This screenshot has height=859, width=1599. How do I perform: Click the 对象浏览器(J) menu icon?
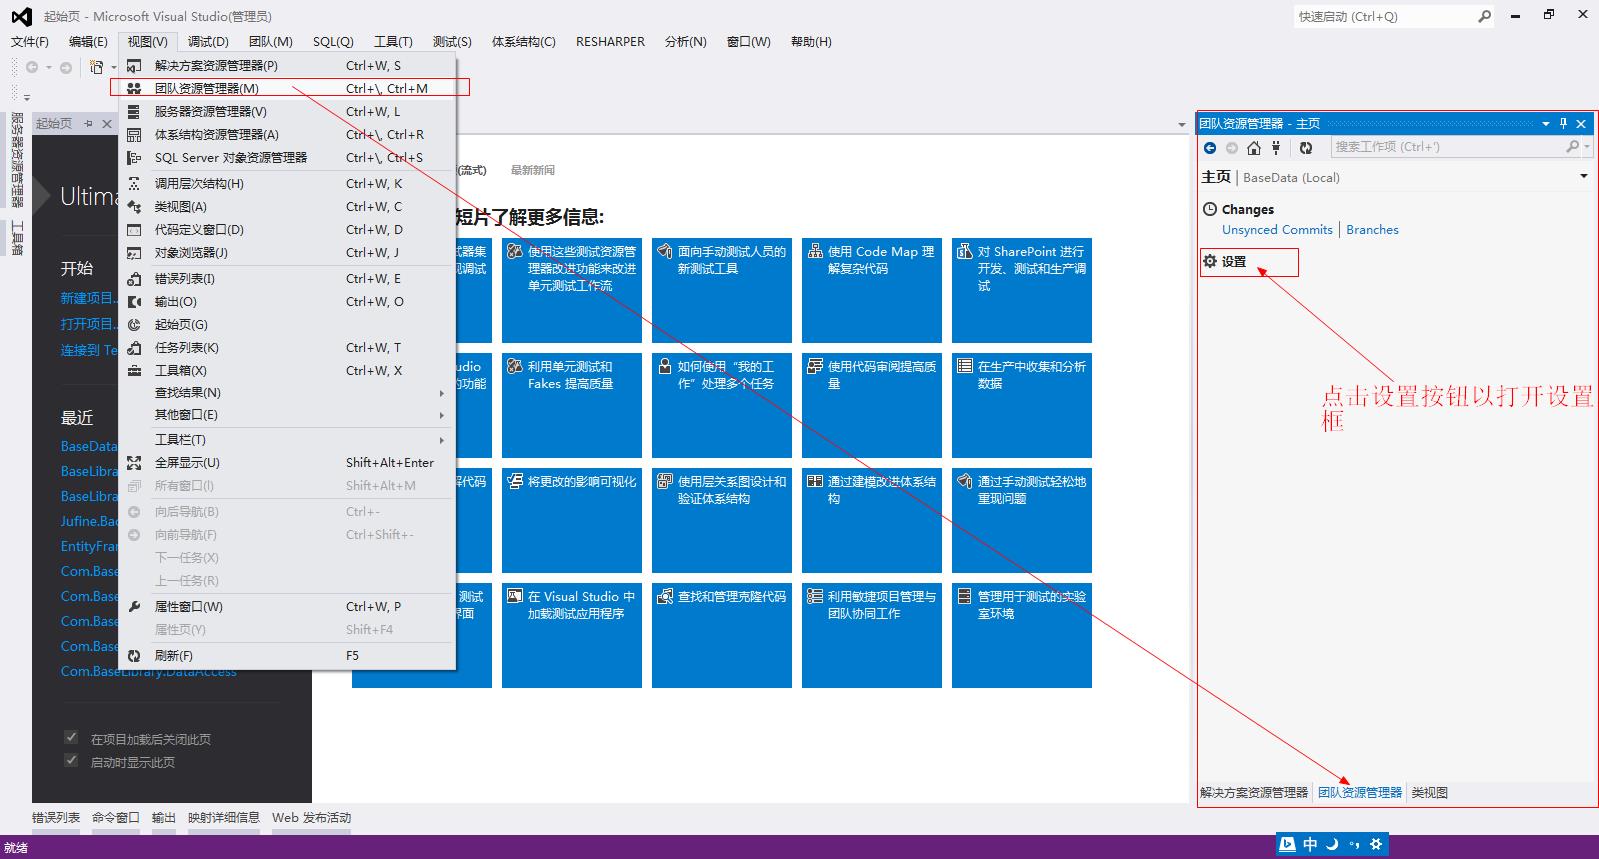click(x=134, y=253)
